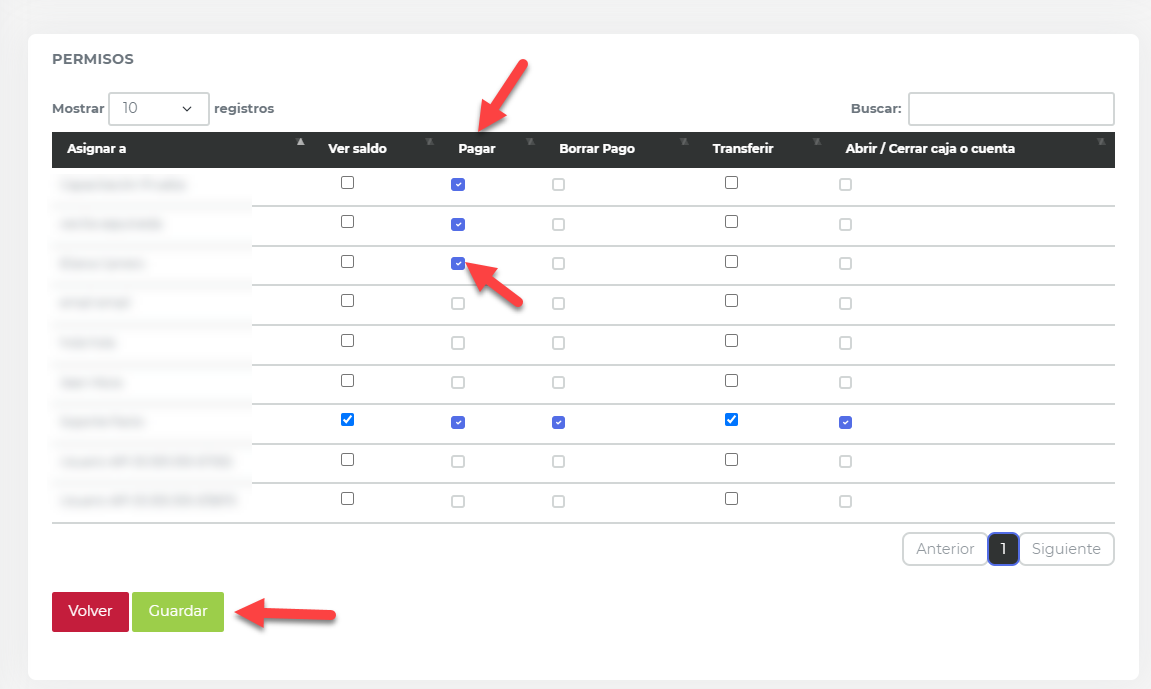This screenshot has height=689, width=1151.
Task: Uncheck the Pagar checkbox in the first row
Action: click(x=458, y=185)
